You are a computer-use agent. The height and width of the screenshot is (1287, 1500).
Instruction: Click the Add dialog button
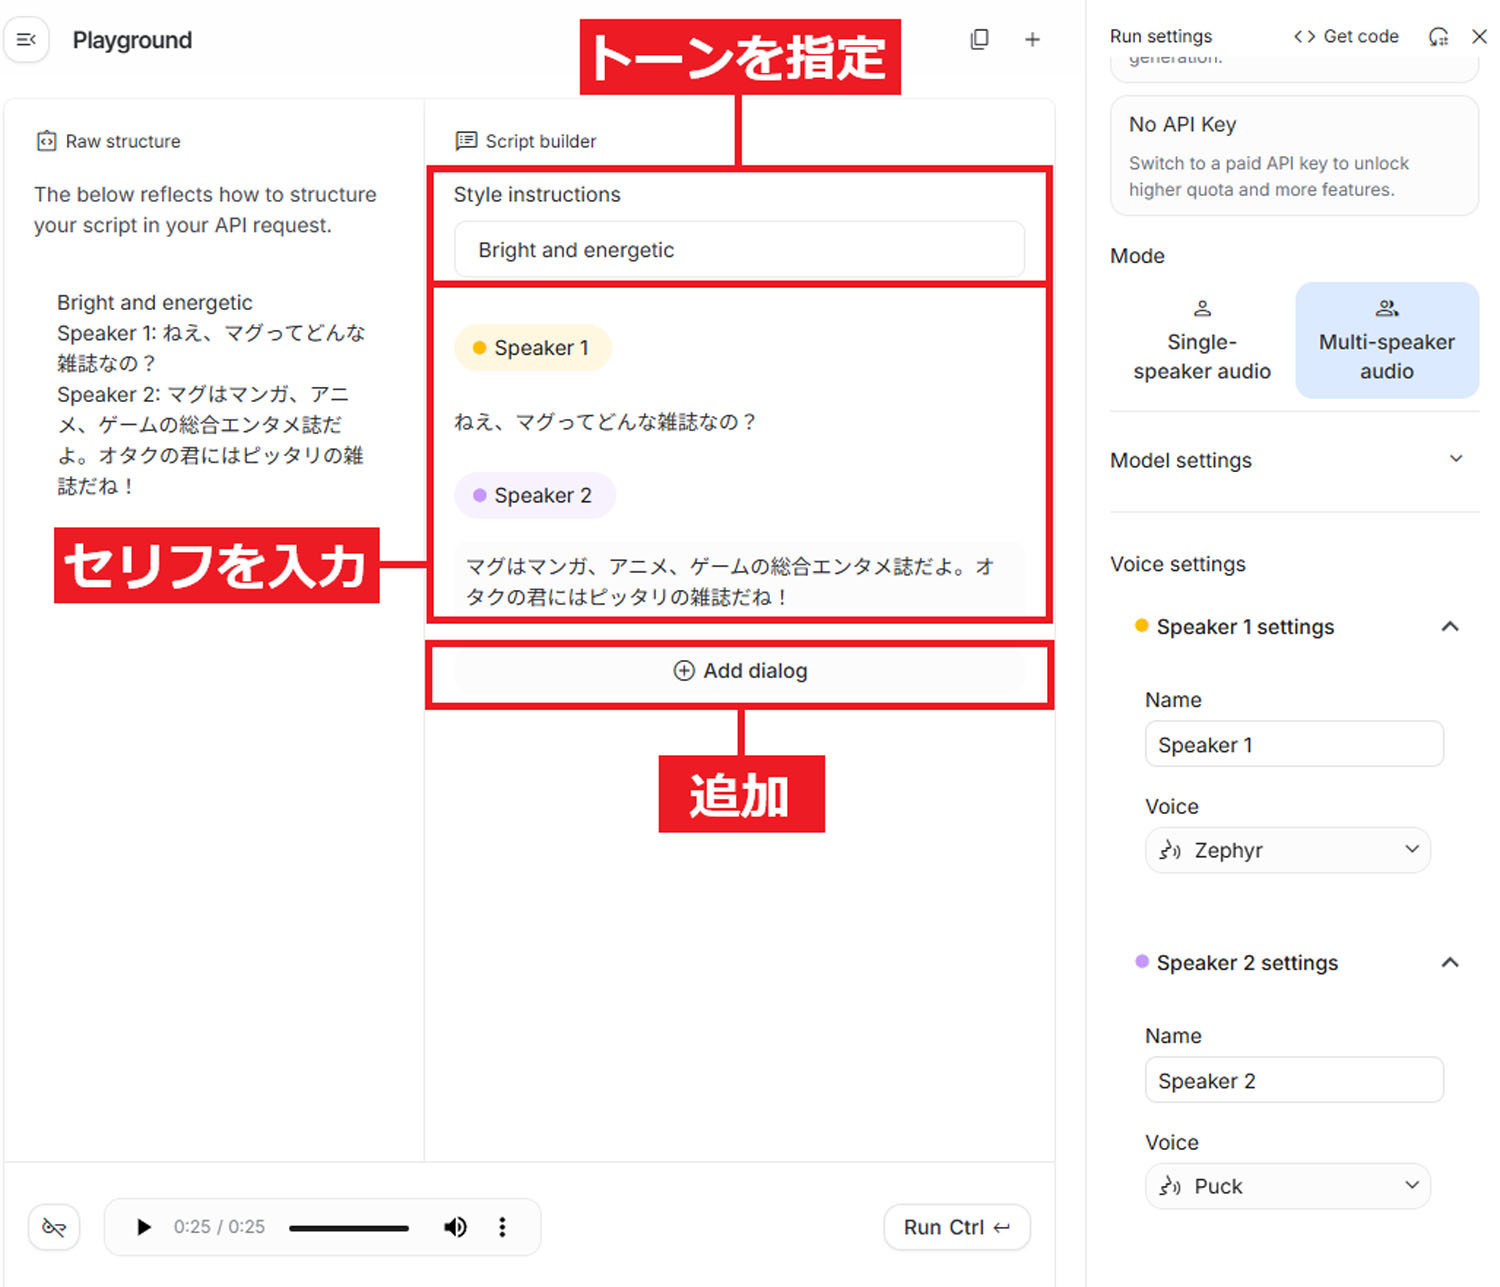(740, 671)
